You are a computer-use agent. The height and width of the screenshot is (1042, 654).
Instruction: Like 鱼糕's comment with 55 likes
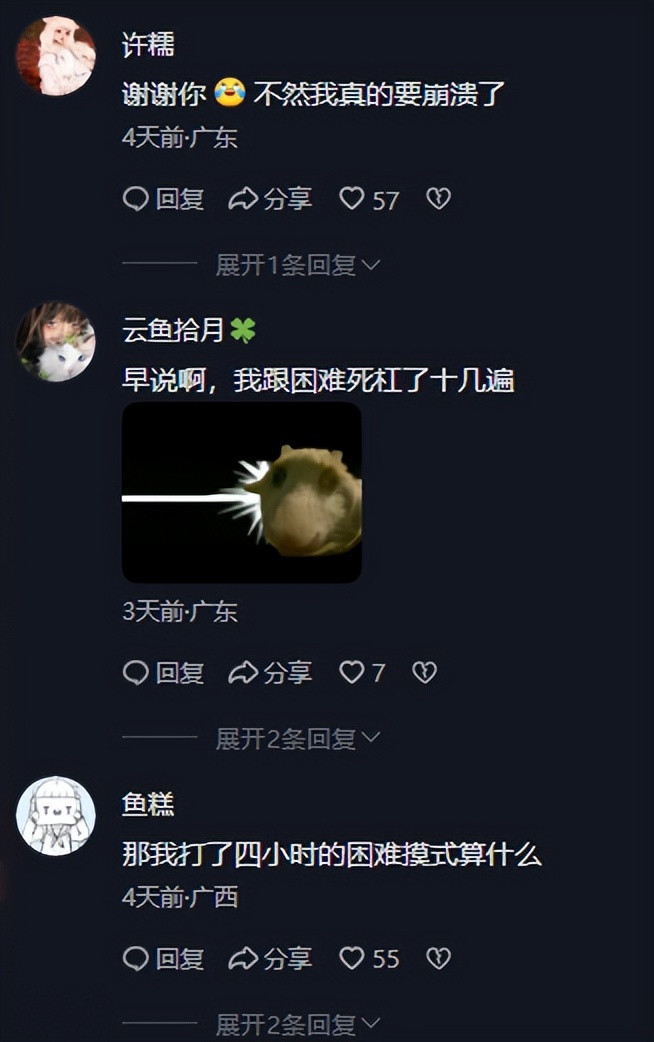[352, 958]
